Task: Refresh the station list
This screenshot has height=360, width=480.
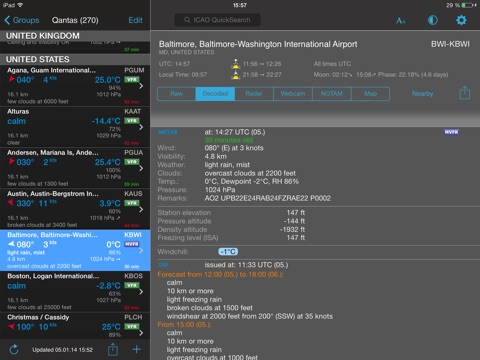Action: (14, 349)
